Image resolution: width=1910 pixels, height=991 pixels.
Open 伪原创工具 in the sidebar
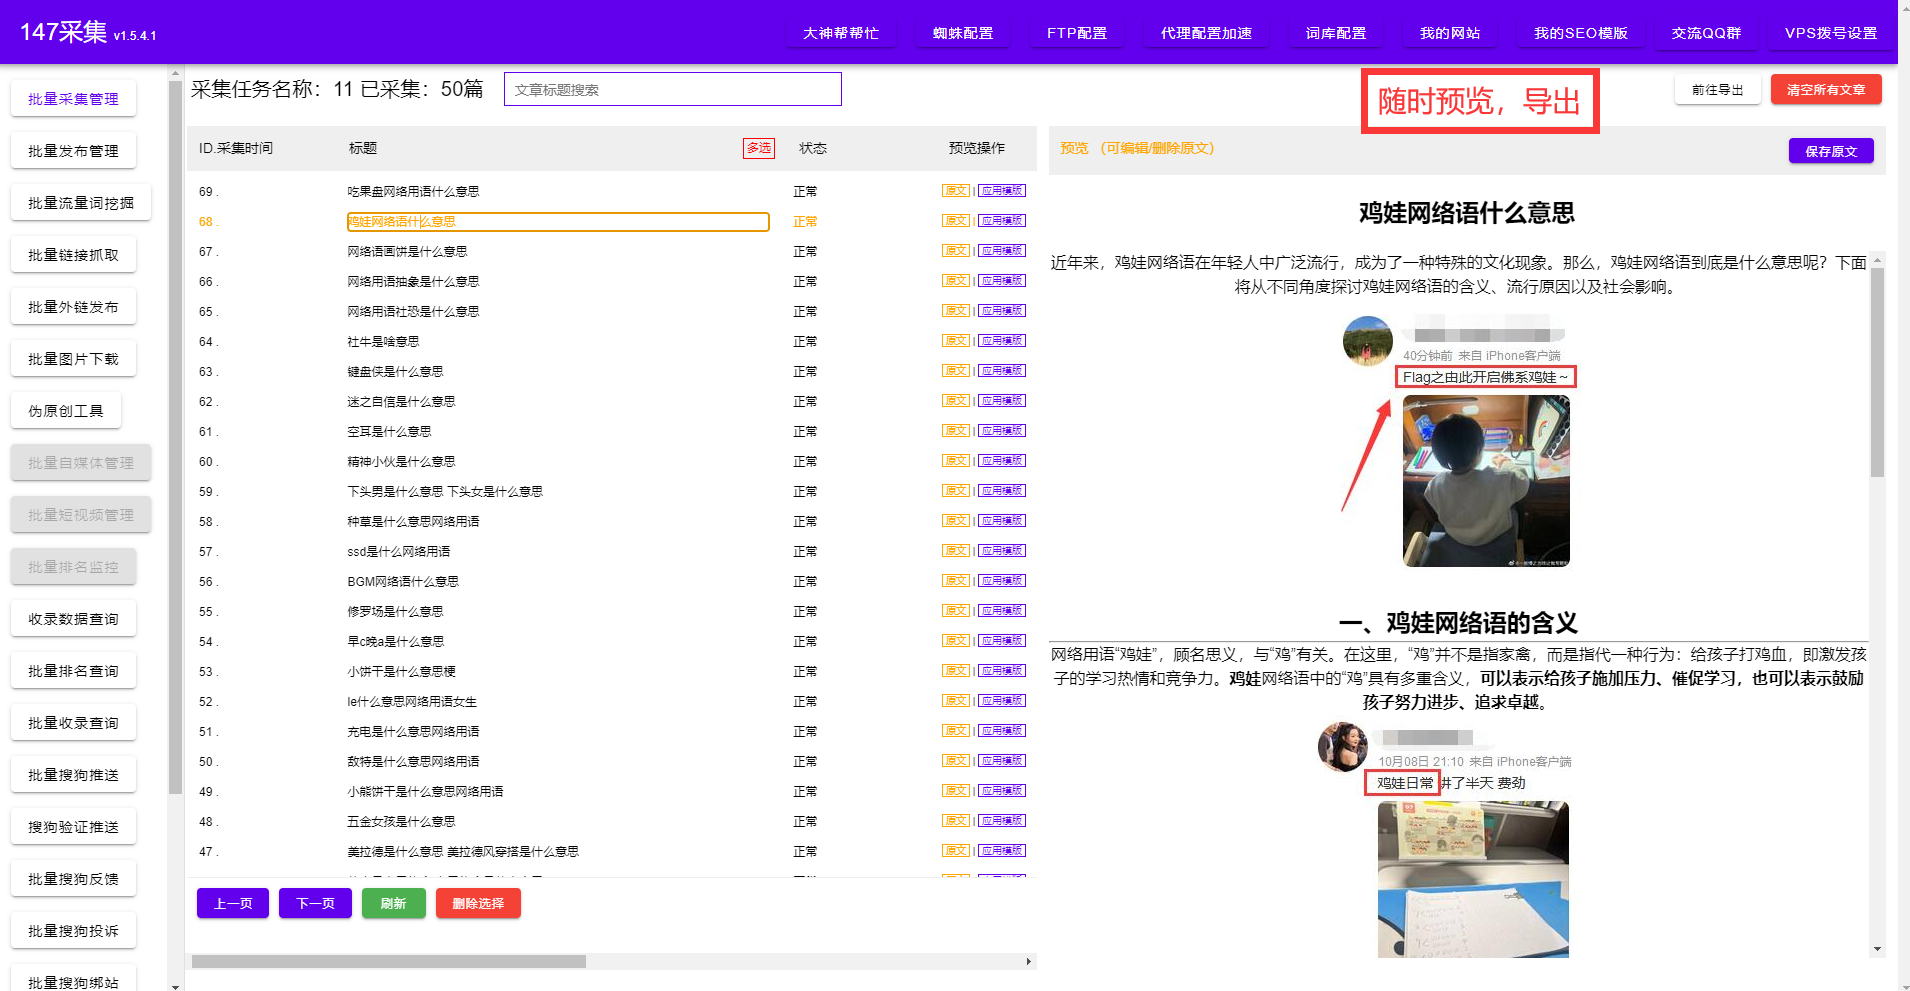click(x=66, y=411)
